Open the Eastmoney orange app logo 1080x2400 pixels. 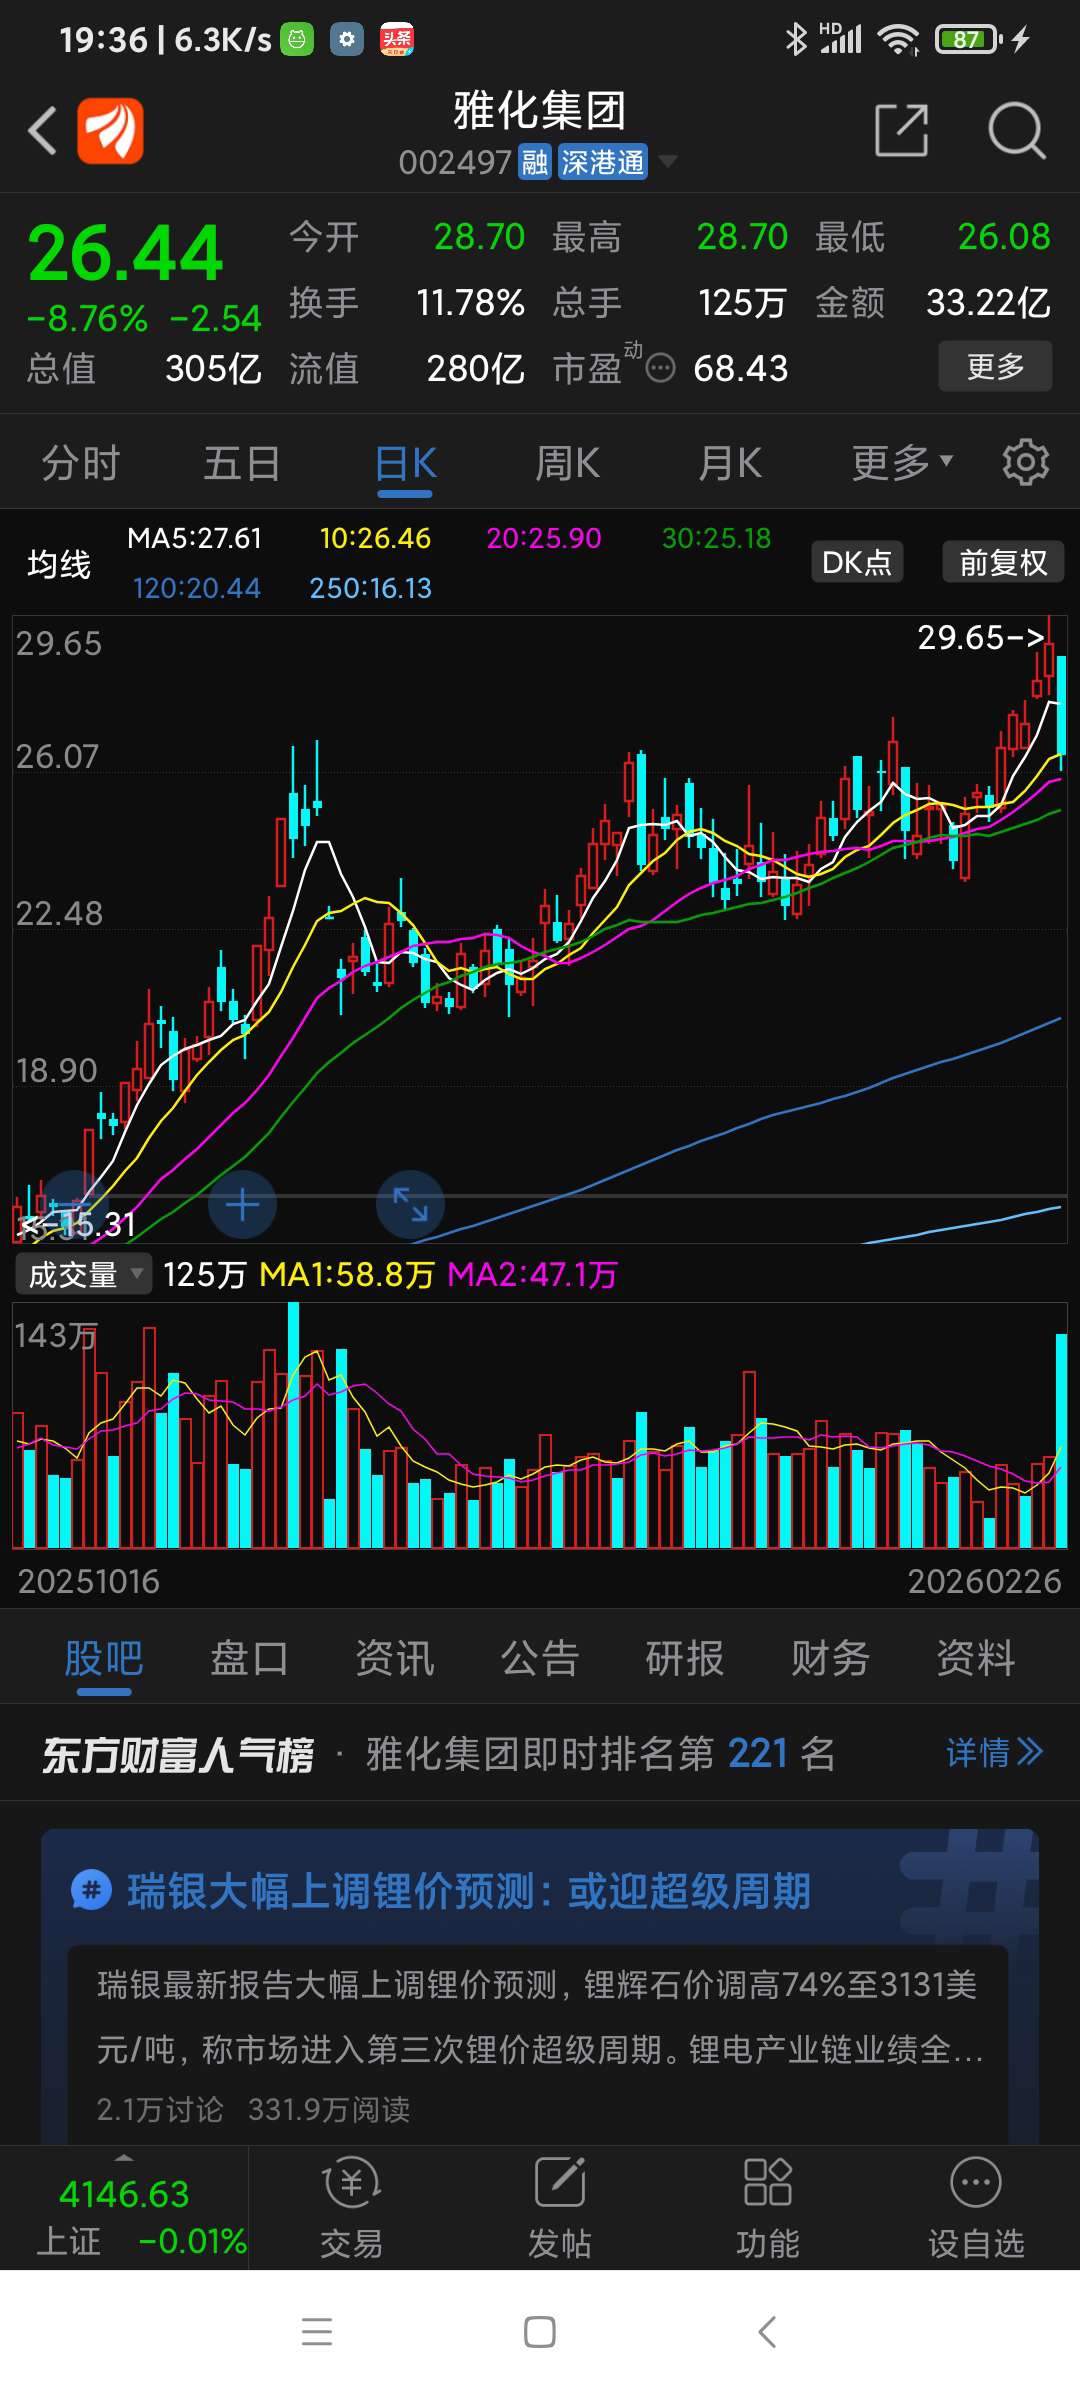click(110, 130)
